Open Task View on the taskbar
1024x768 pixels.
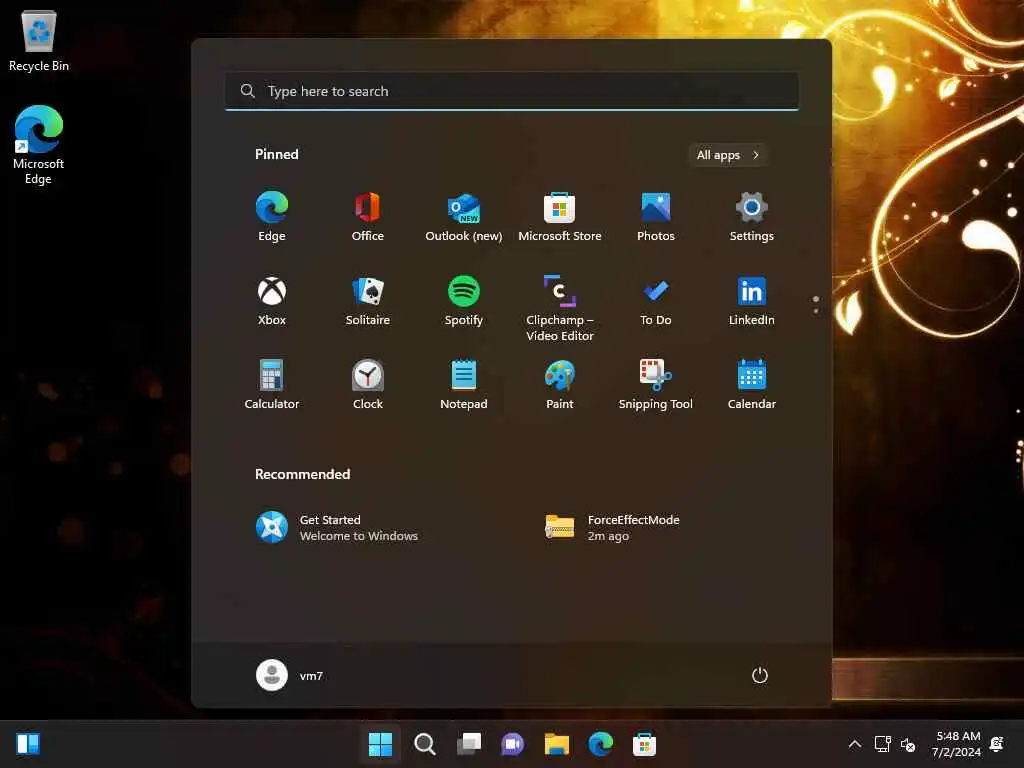[469, 744]
